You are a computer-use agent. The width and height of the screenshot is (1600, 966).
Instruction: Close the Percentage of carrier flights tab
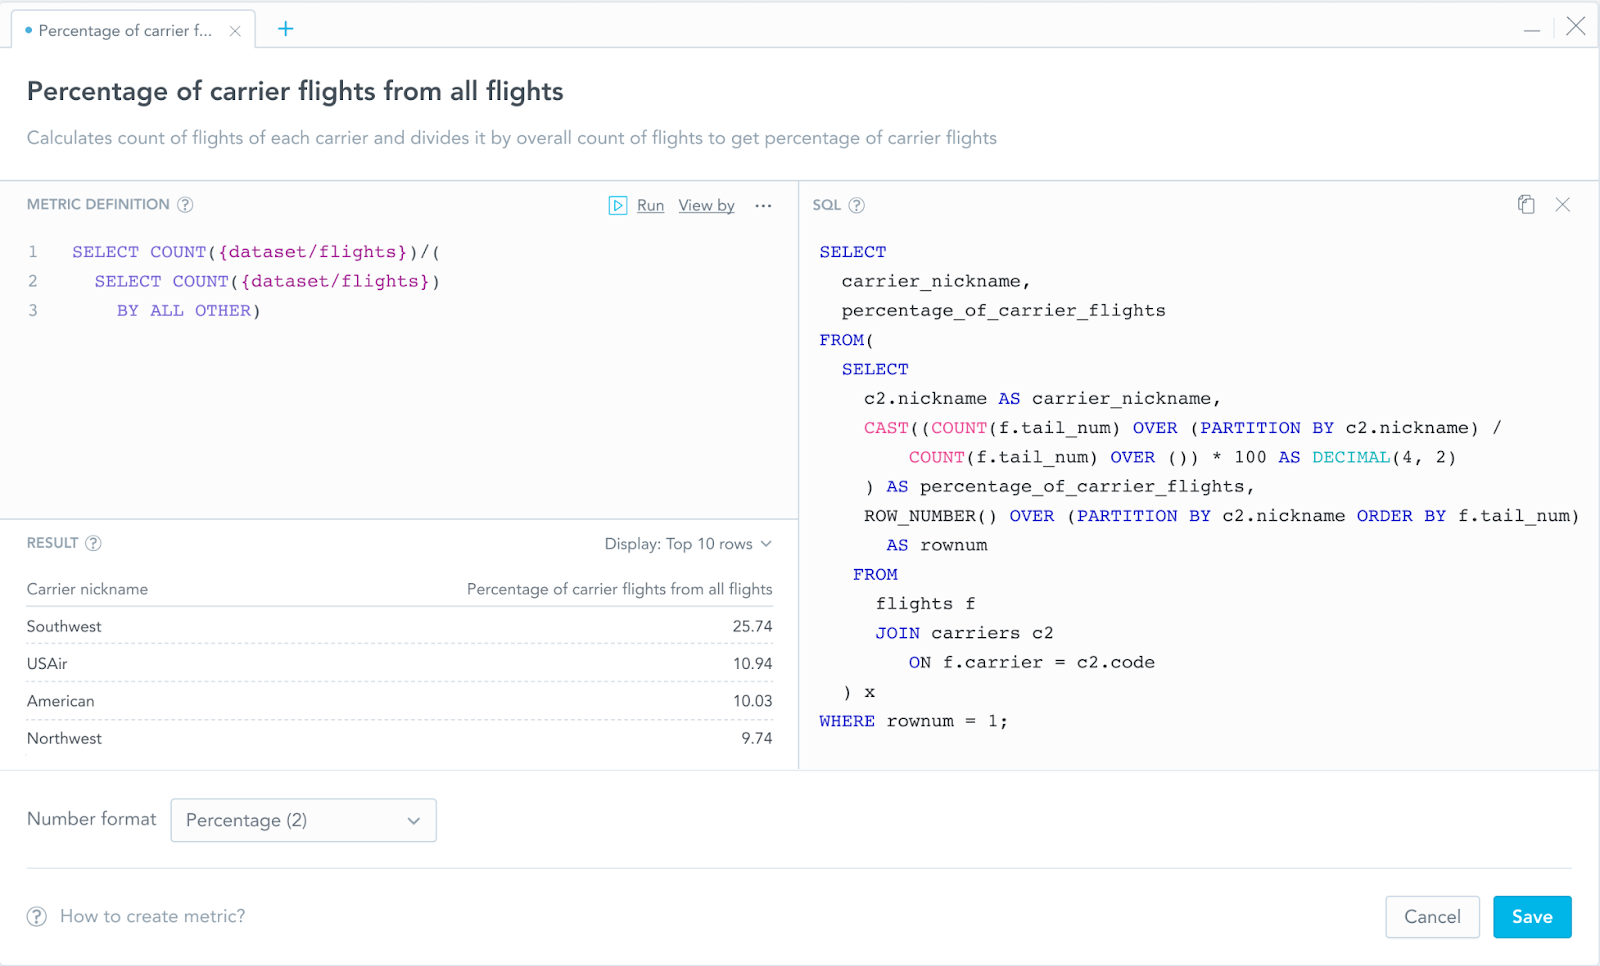(x=235, y=30)
